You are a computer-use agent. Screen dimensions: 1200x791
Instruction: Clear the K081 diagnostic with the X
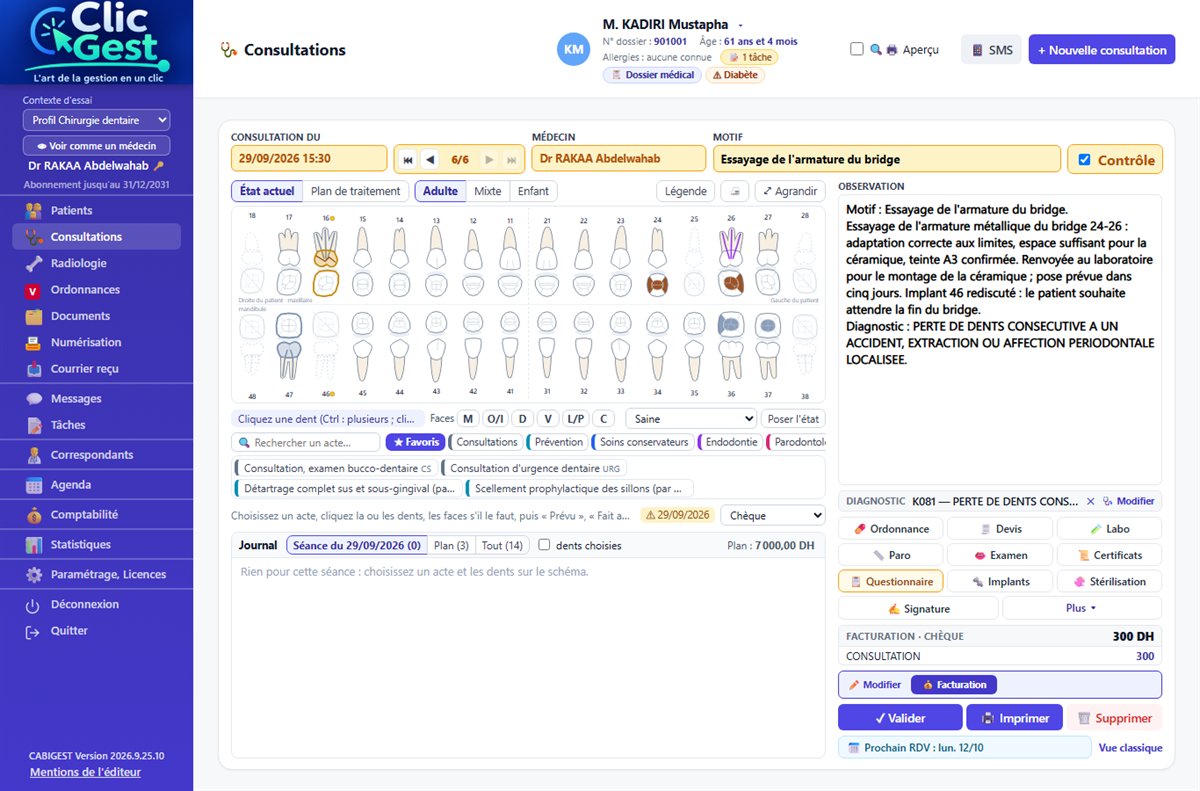[x=1091, y=501]
